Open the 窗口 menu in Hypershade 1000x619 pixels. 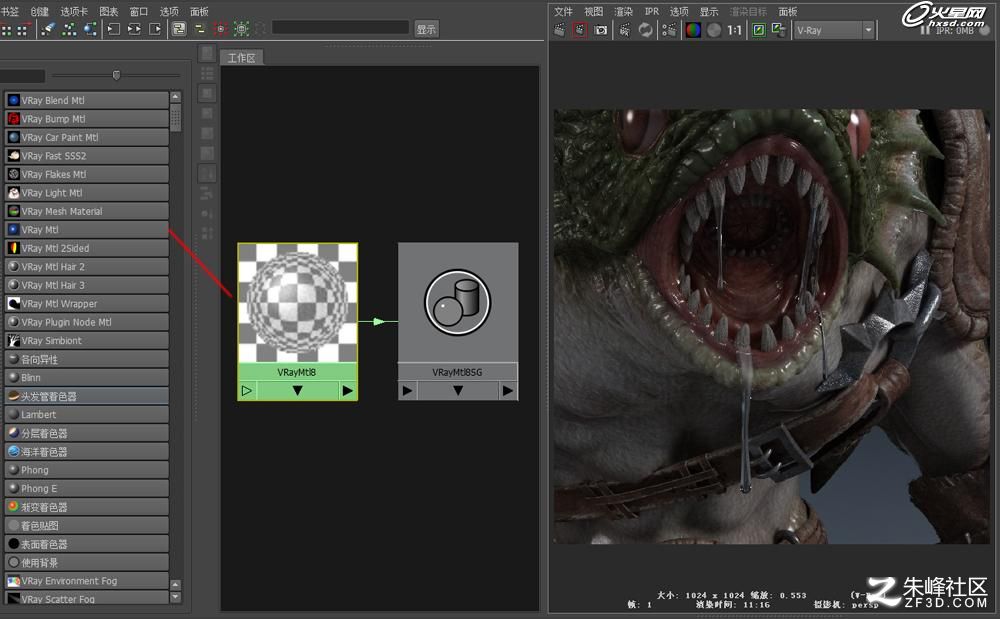(x=138, y=11)
